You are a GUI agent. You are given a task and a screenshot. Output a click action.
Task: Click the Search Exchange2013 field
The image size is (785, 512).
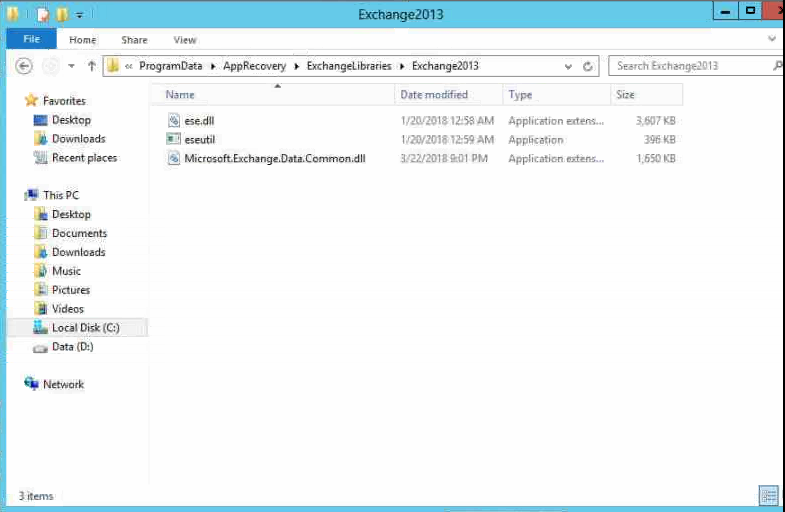pyautogui.click(x=693, y=66)
